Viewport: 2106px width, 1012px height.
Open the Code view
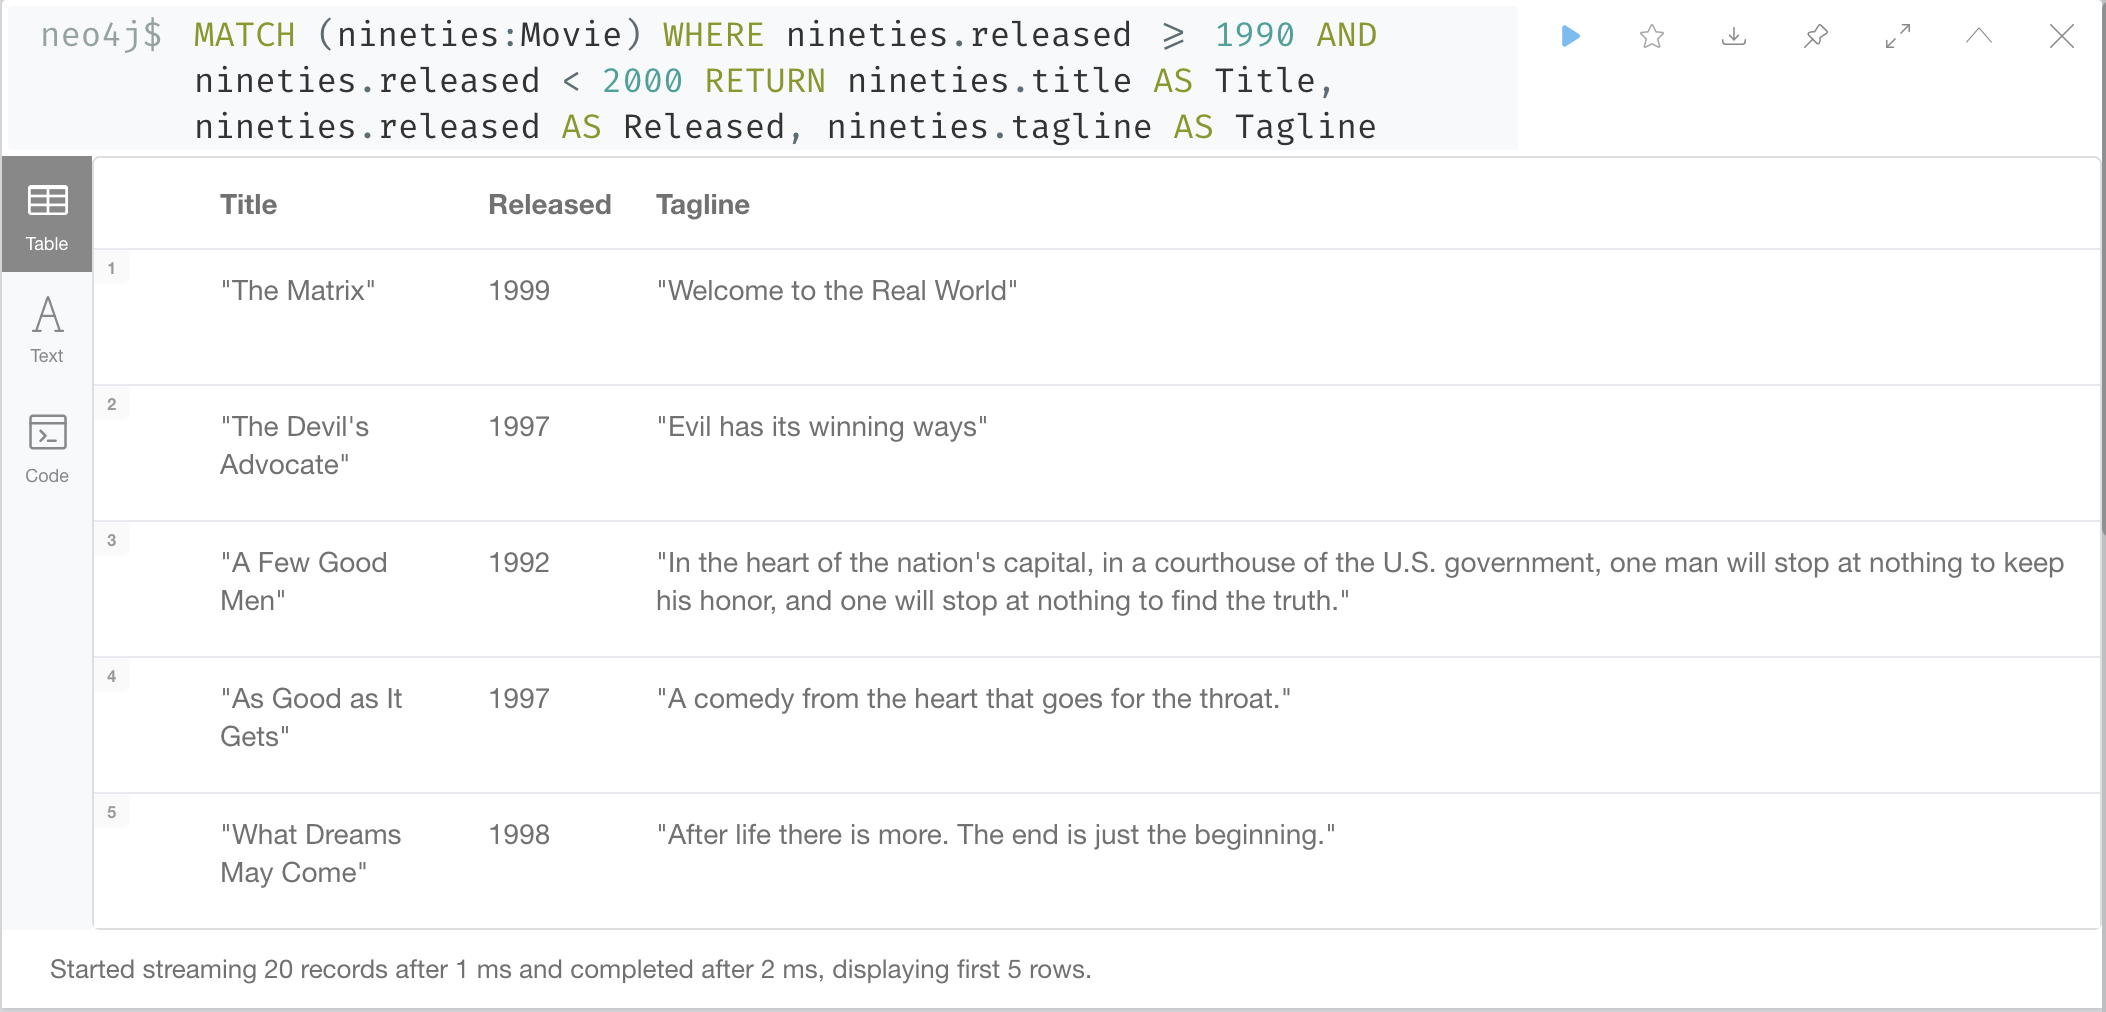pyautogui.click(x=47, y=448)
